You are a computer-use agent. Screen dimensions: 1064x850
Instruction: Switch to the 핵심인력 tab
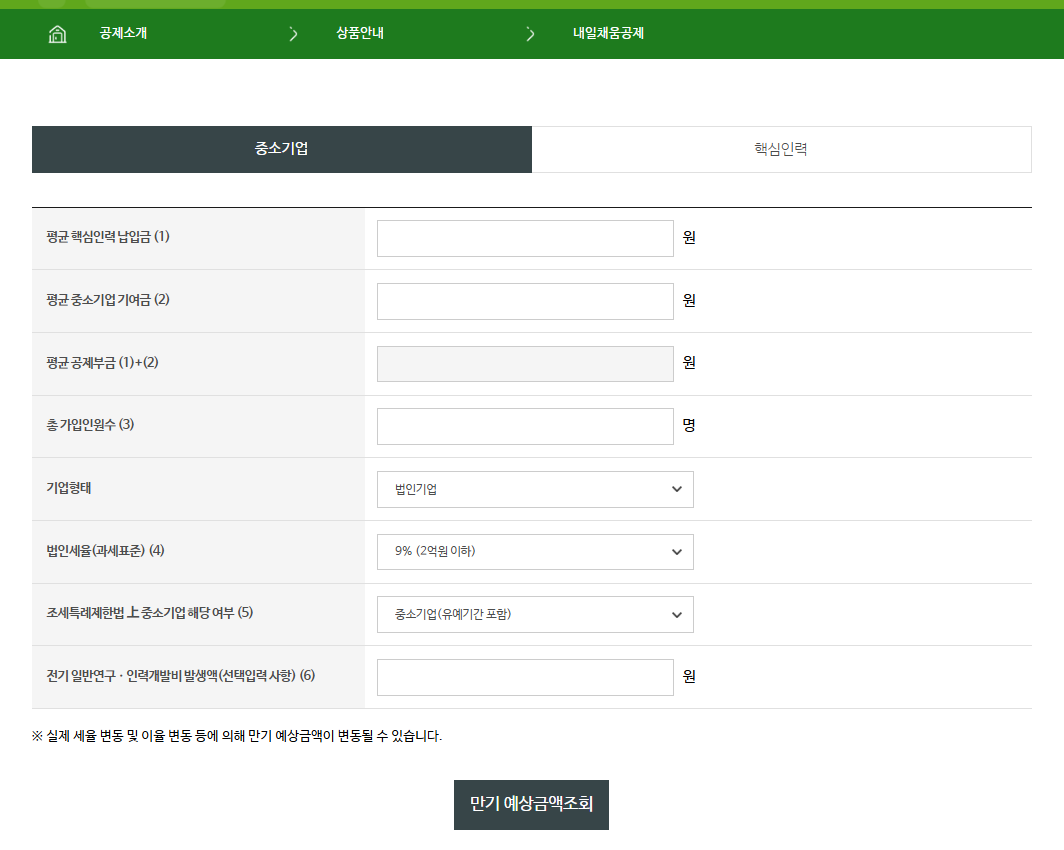pyautogui.click(x=781, y=149)
